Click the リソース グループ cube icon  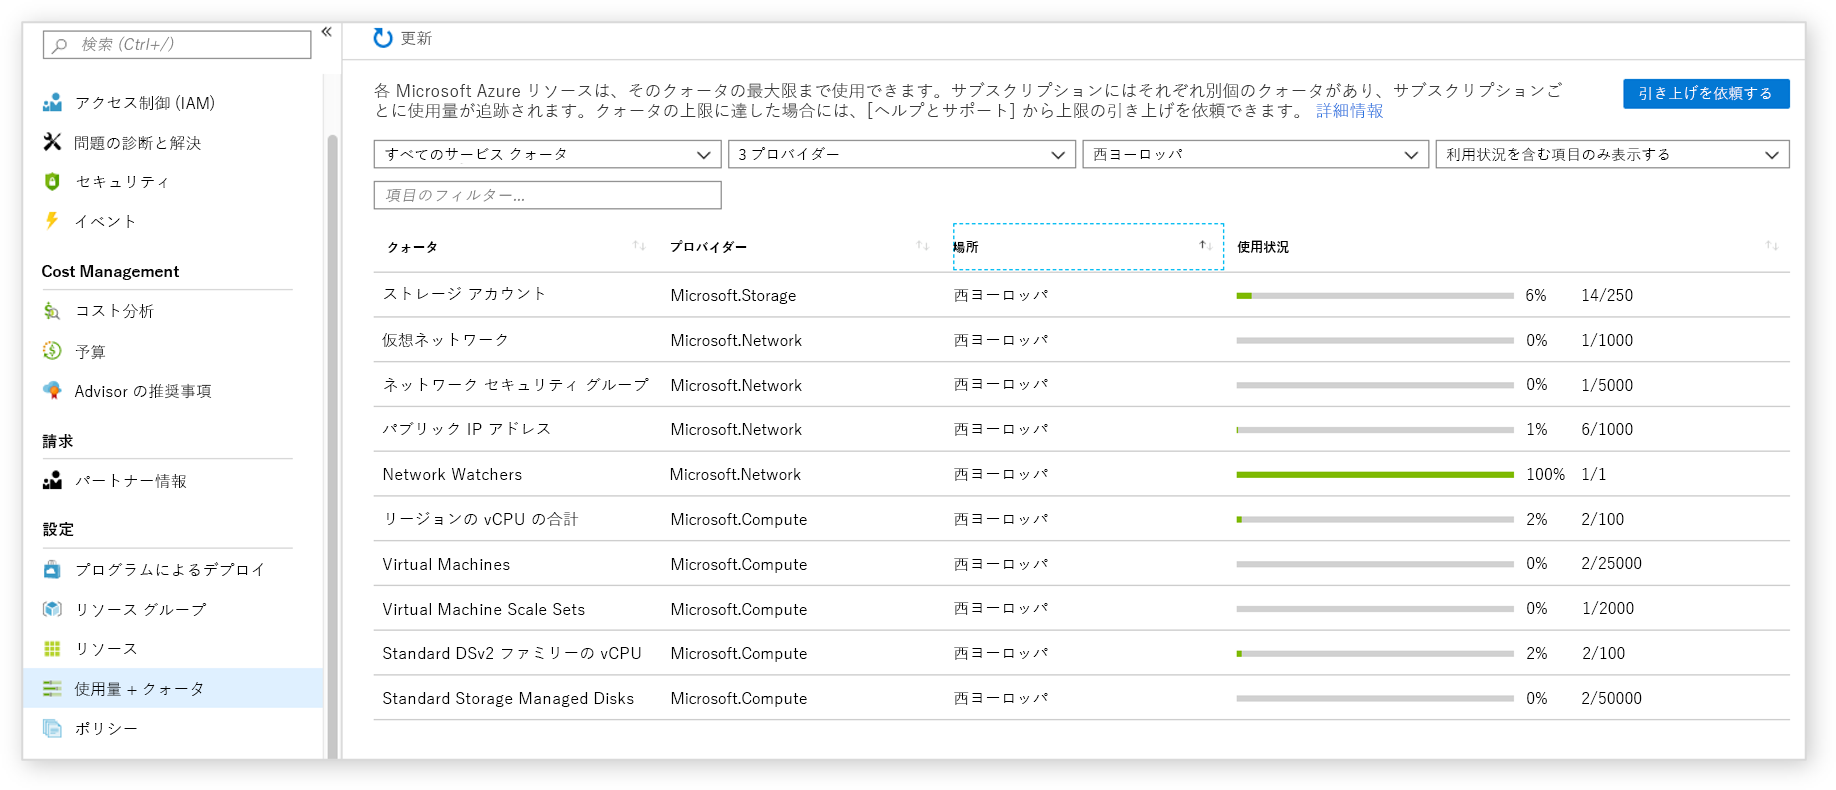pyautogui.click(x=53, y=609)
